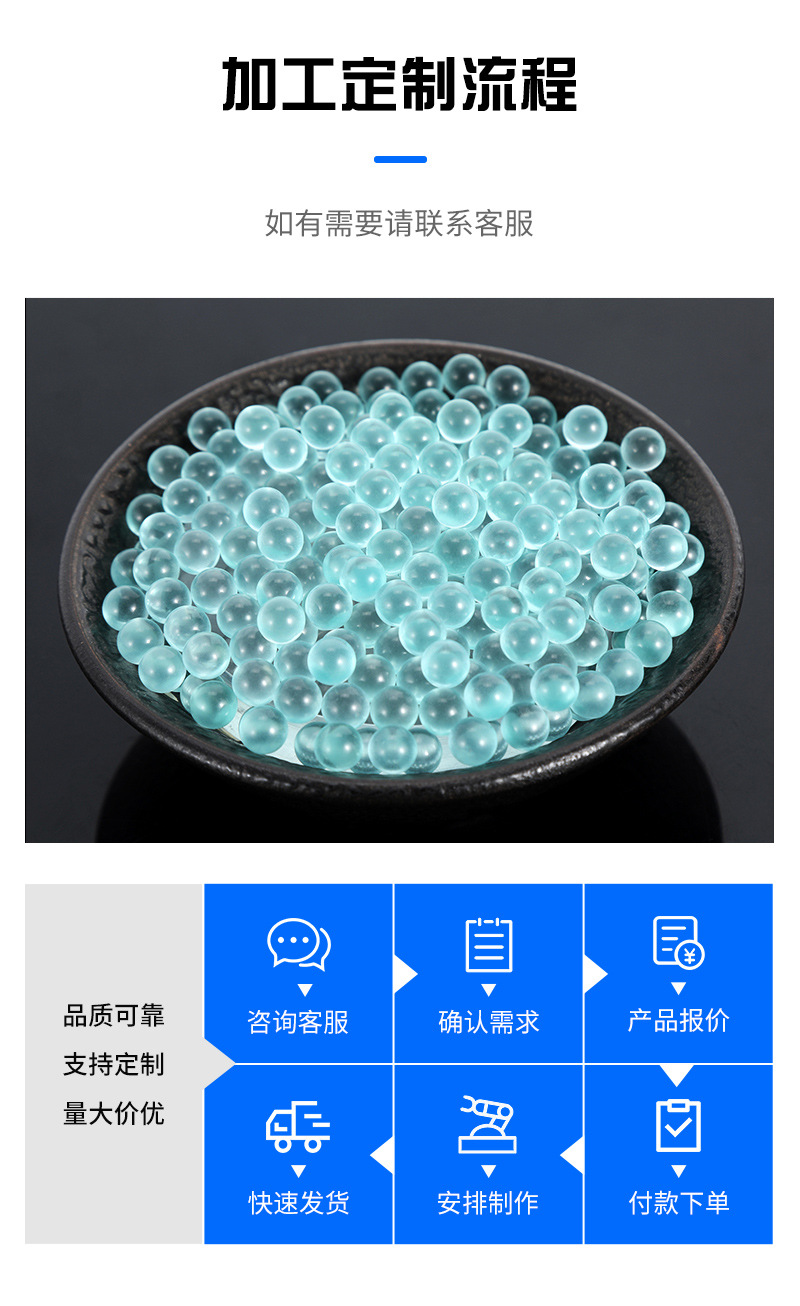The width and height of the screenshot is (800, 1306).
Task: Click the chat bubbles icon above 咨询客服
Action: (298, 944)
